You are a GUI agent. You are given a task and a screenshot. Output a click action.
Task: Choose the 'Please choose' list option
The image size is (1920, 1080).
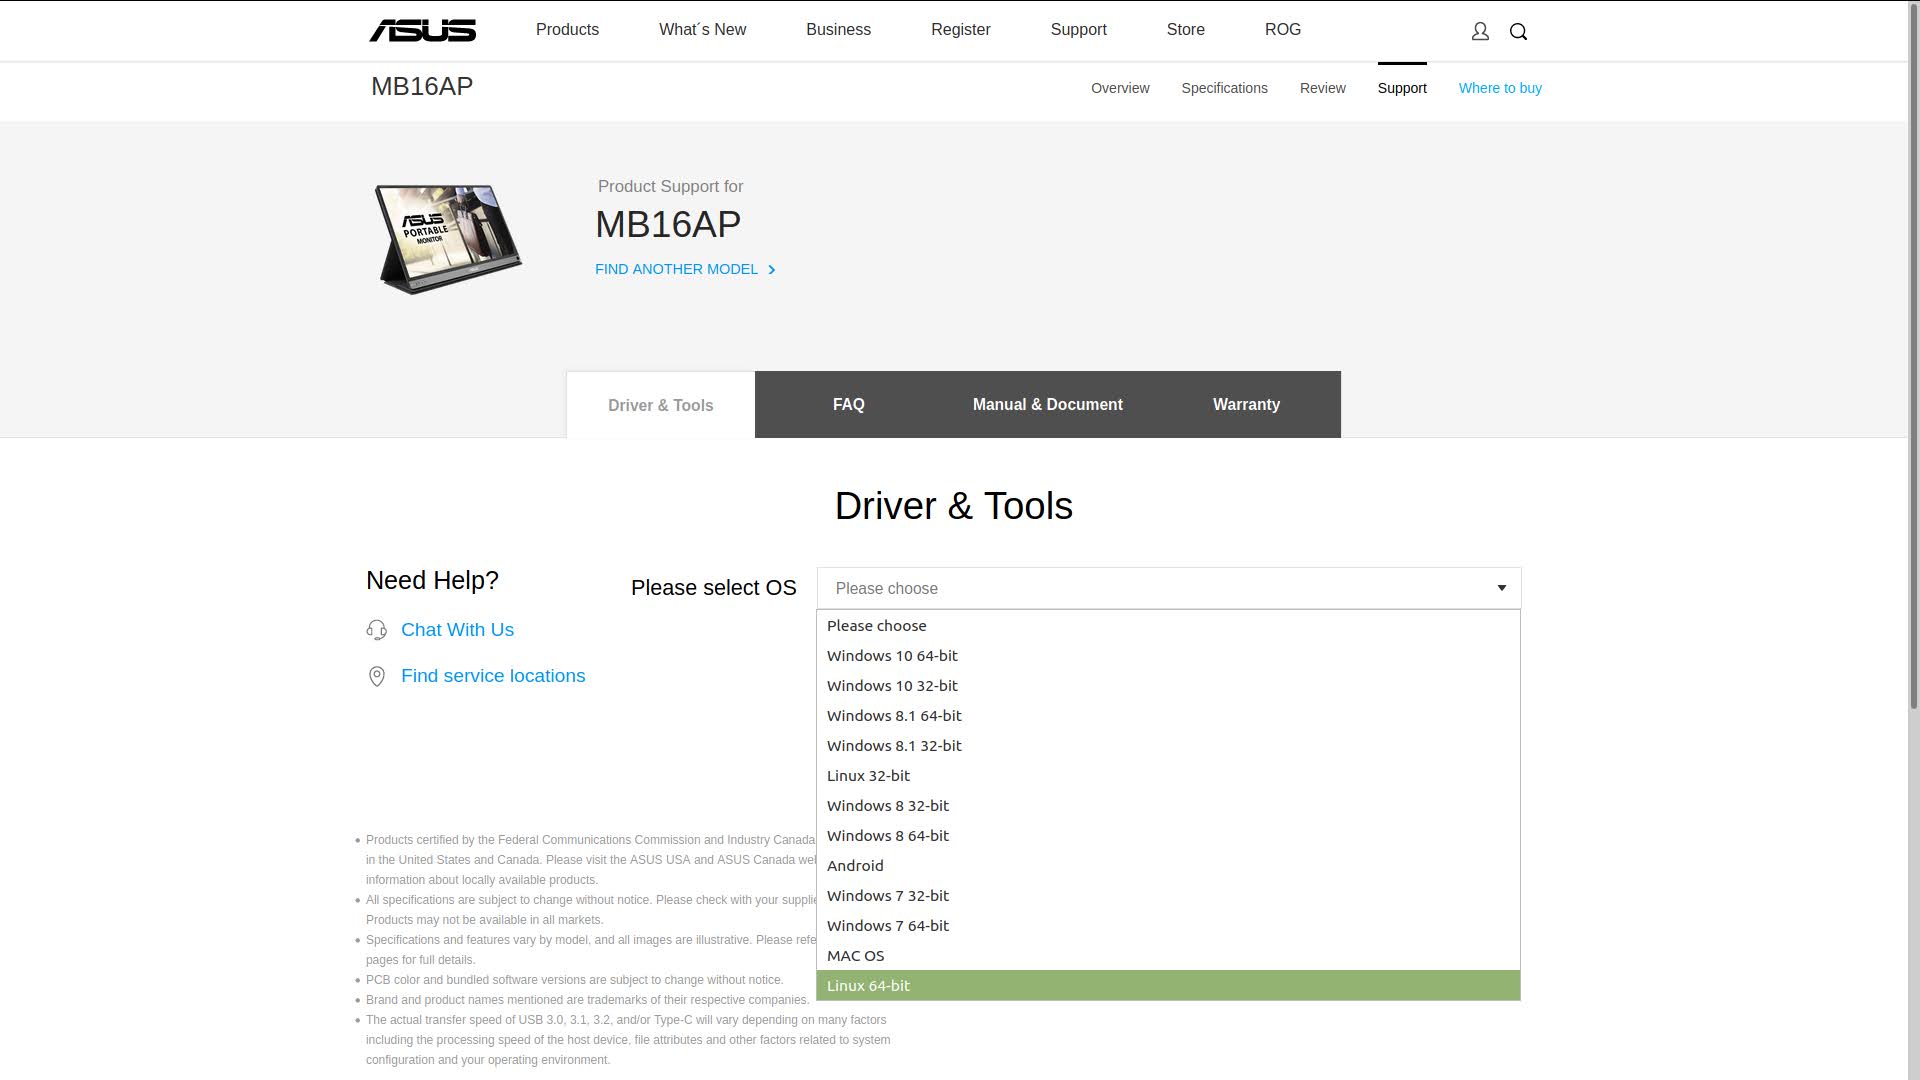point(1168,626)
